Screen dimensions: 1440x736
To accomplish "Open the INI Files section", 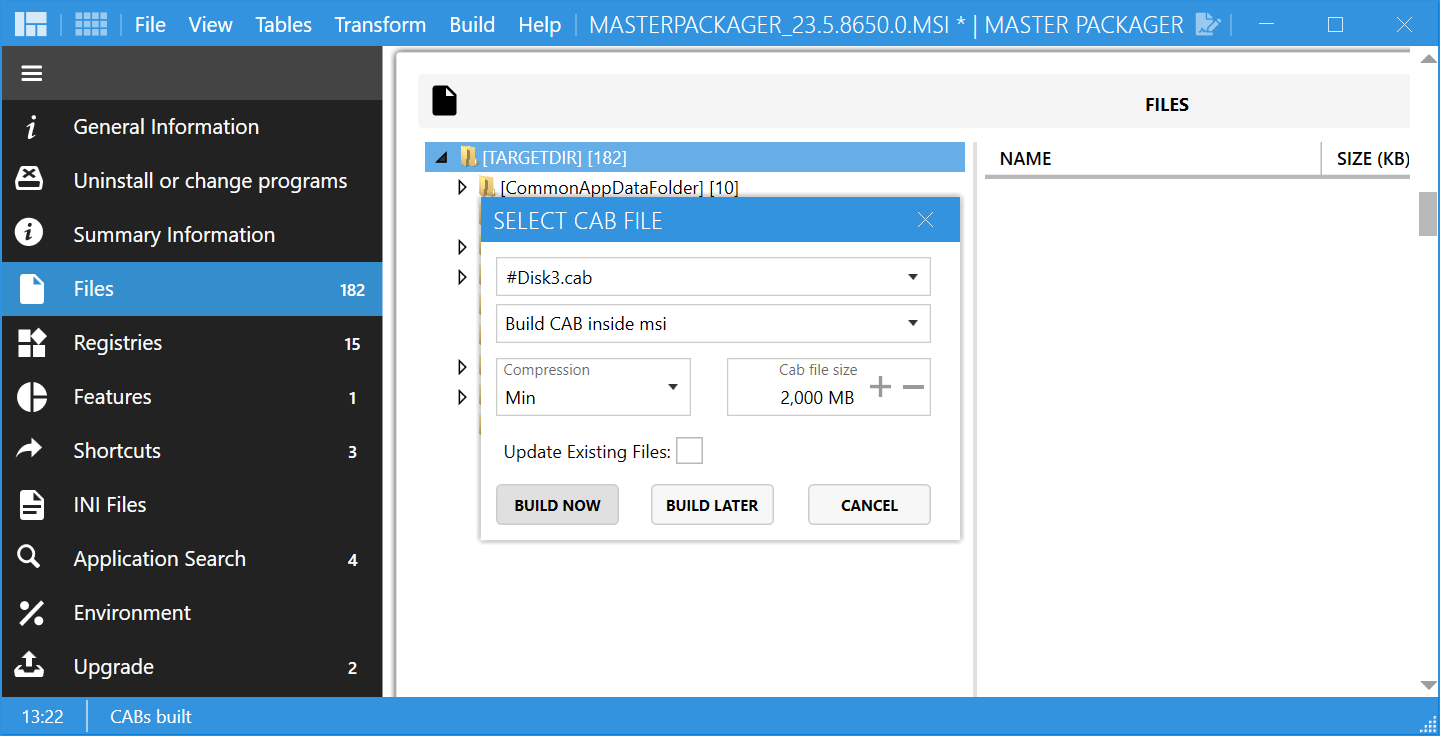I will click(192, 505).
